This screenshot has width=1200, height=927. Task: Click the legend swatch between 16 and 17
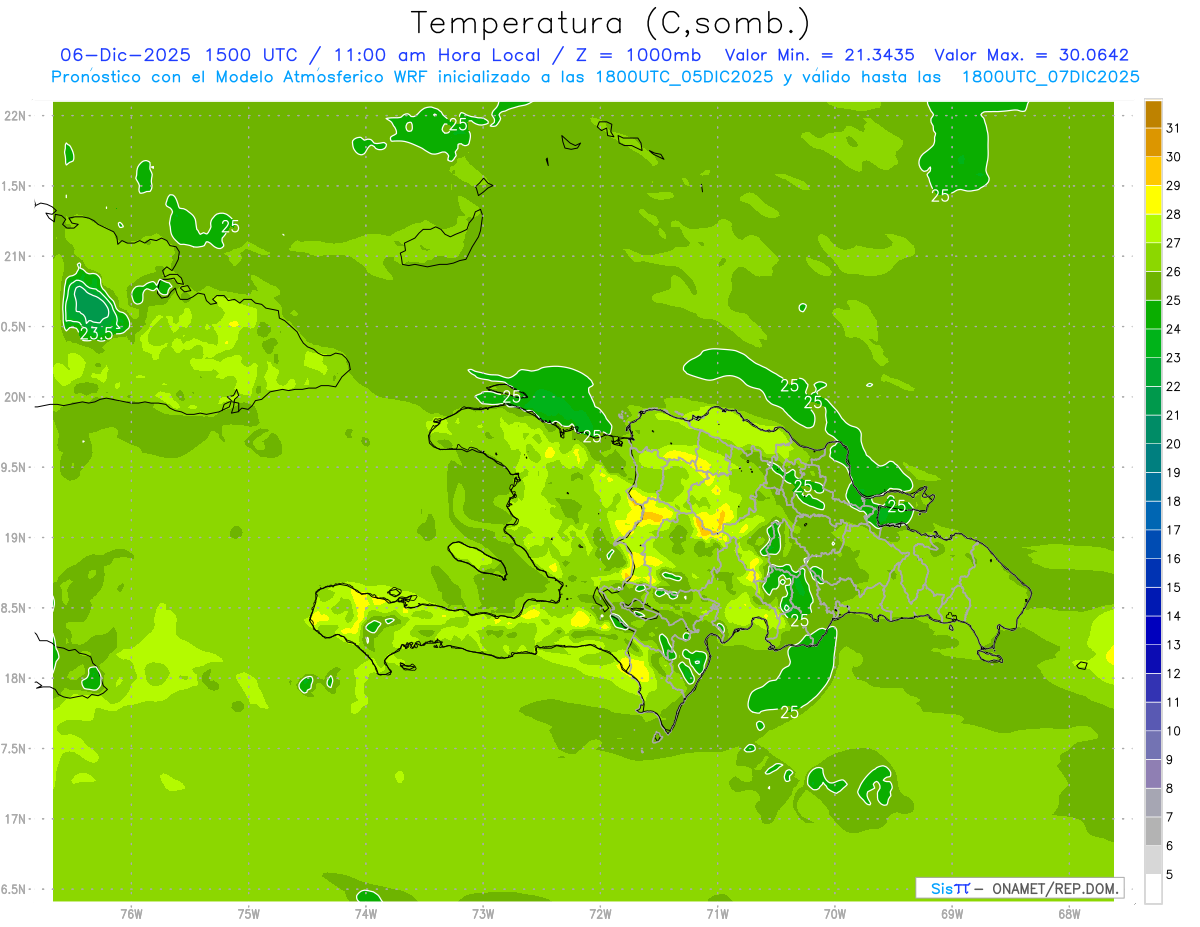point(1153,545)
